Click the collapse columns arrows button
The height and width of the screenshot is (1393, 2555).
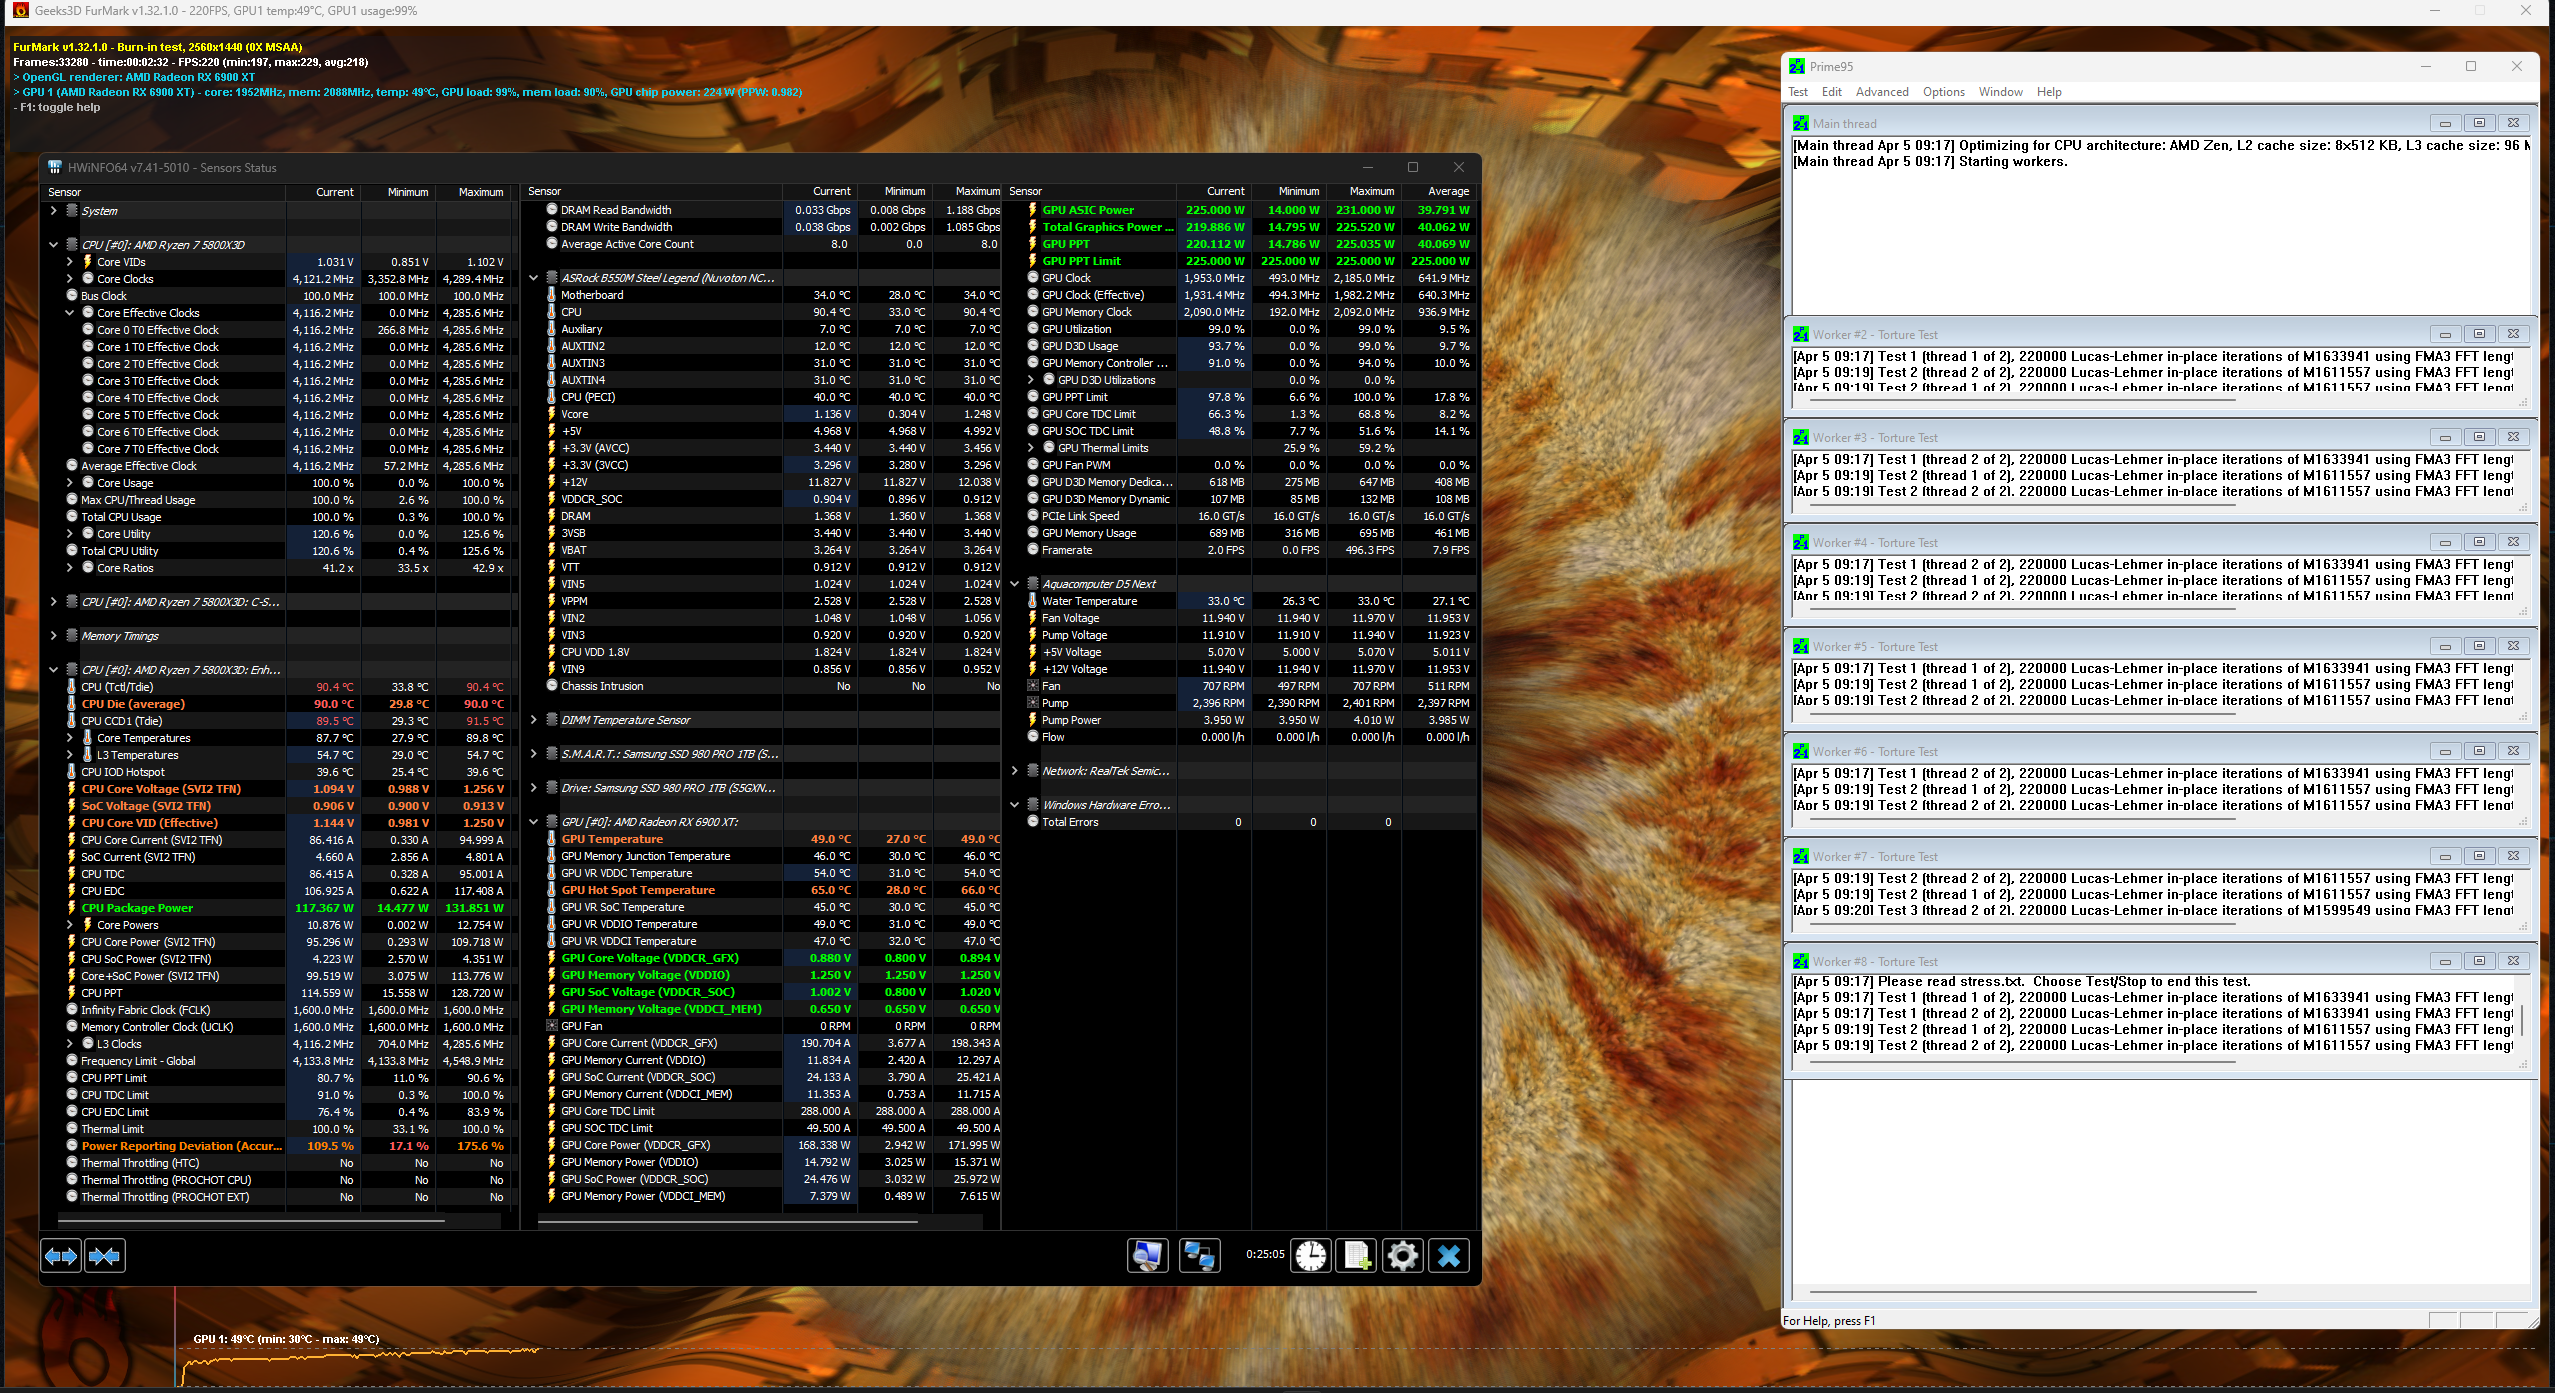coord(105,1255)
